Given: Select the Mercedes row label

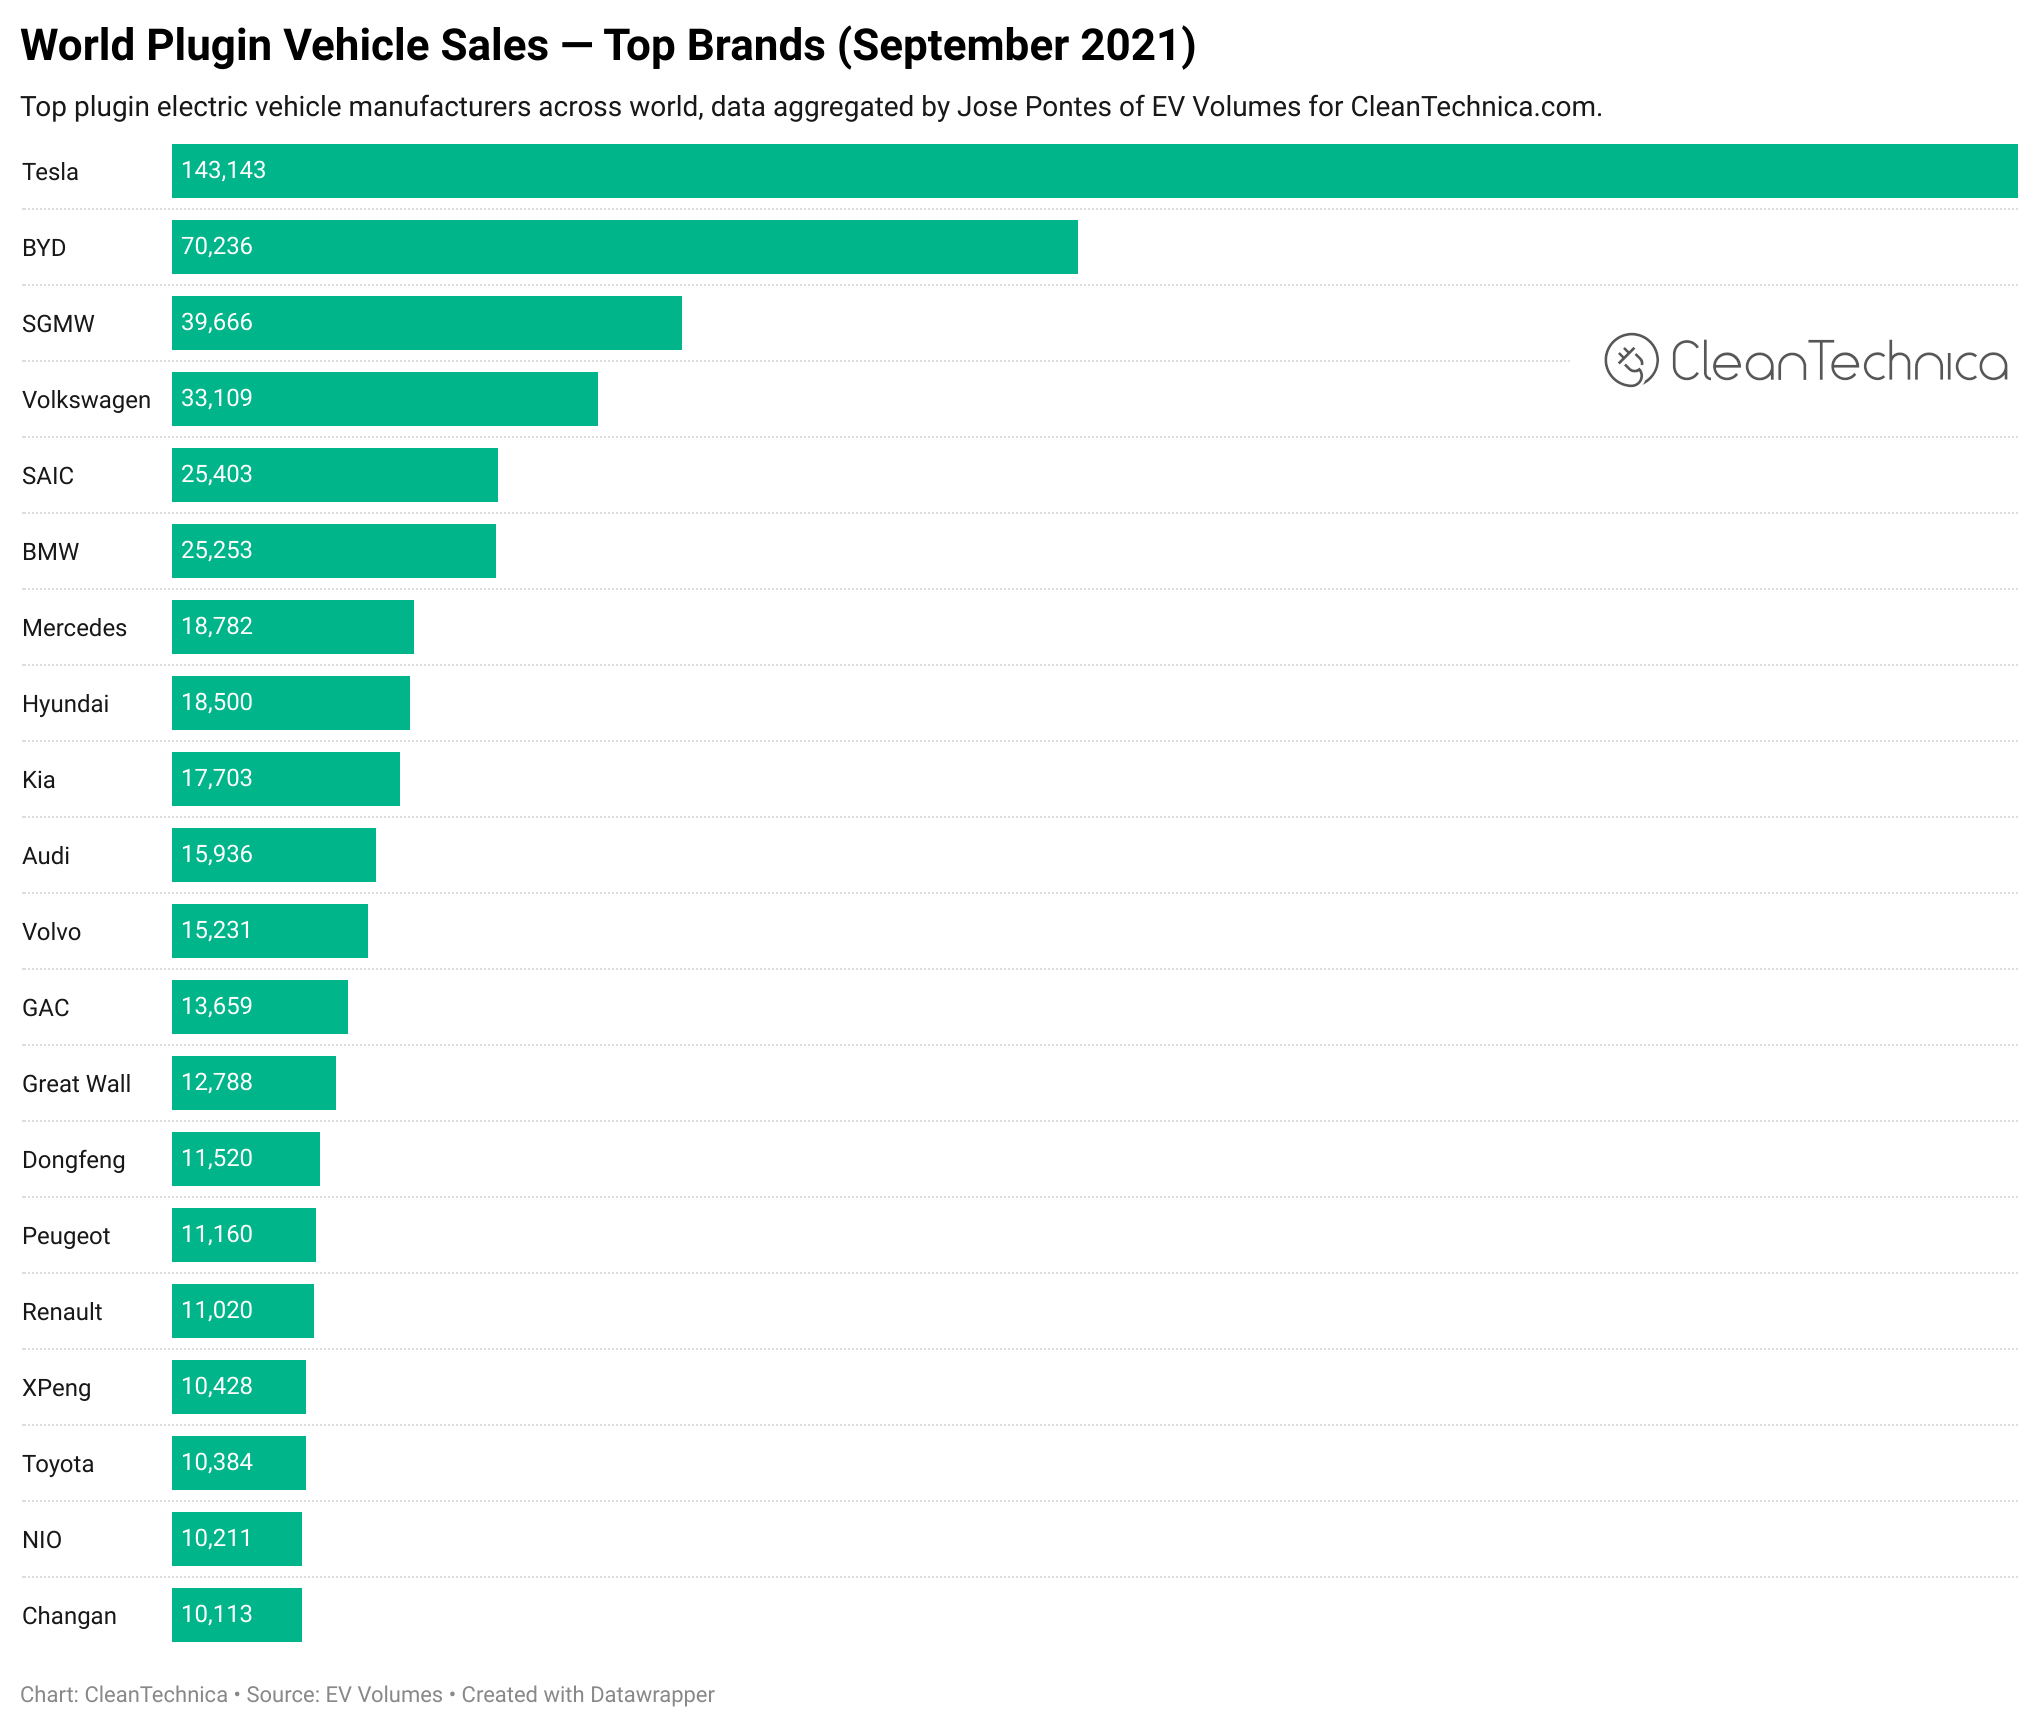Looking at the screenshot, I should (75, 628).
